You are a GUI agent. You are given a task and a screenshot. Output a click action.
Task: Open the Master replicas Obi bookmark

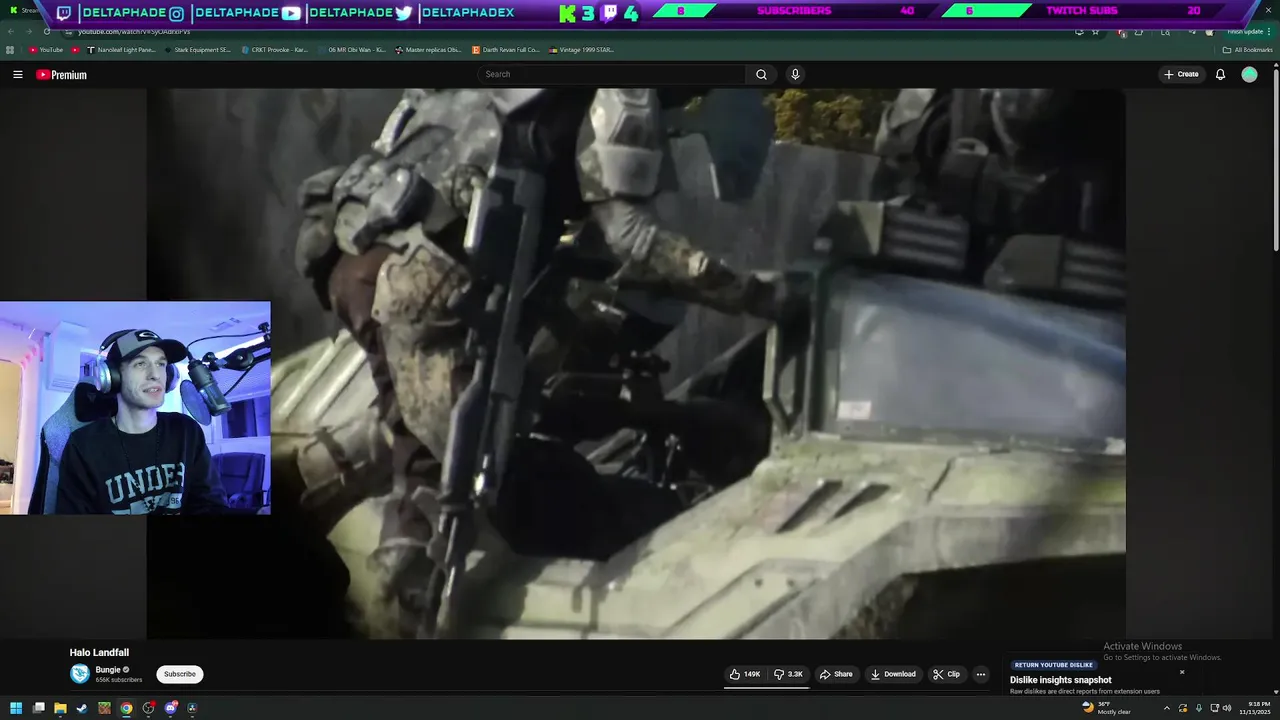click(428, 50)
